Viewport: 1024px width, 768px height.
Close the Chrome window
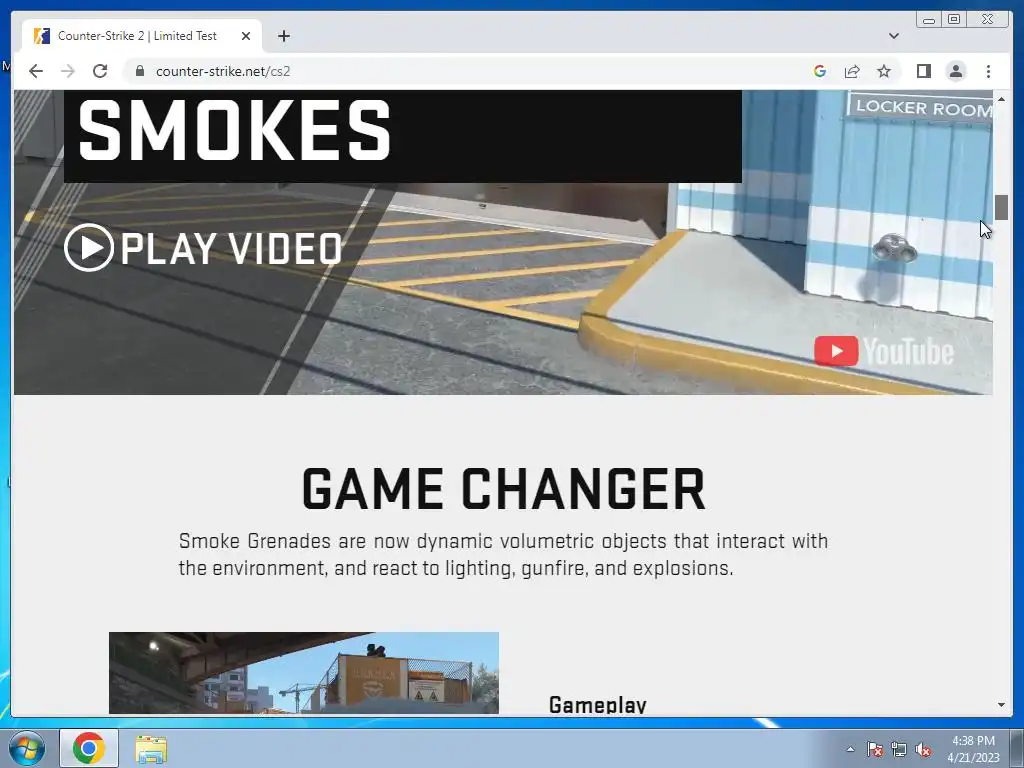click(988, 19)
